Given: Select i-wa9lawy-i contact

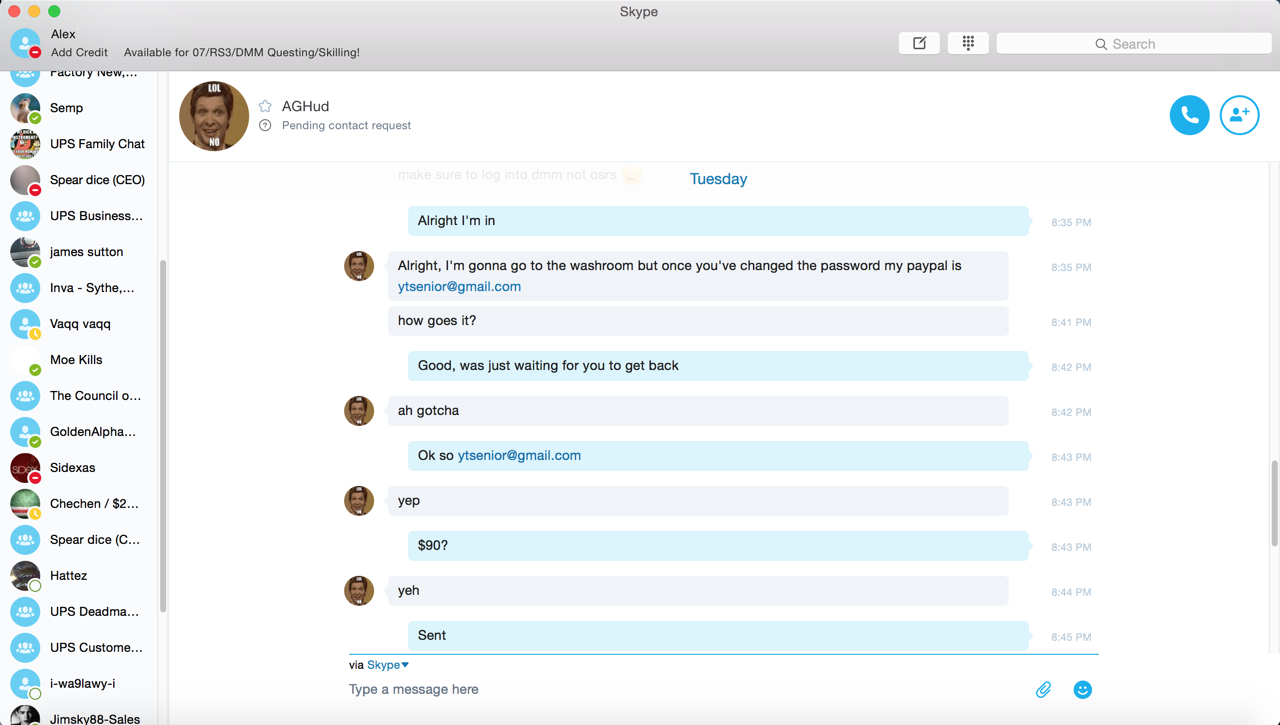Looking at the screenshot, I should point(80,684).
